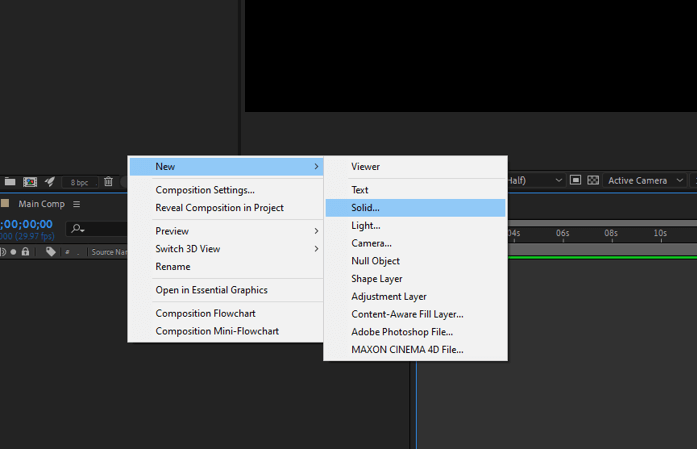This screenshot has height=449, width=697.
Task: Click the timeline search magnifier dropdown
Action: click(78, 229)
